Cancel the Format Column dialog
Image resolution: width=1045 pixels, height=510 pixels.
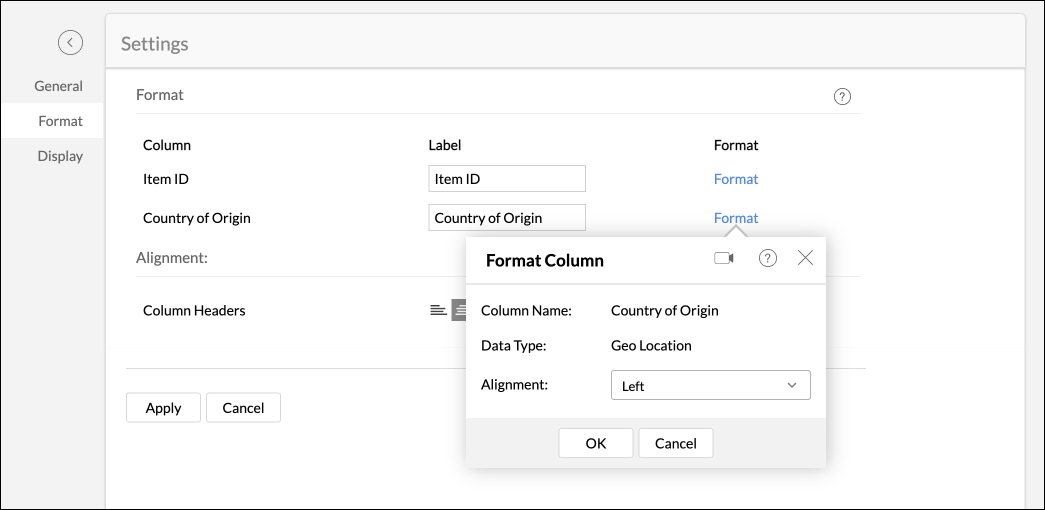[675, 443]
